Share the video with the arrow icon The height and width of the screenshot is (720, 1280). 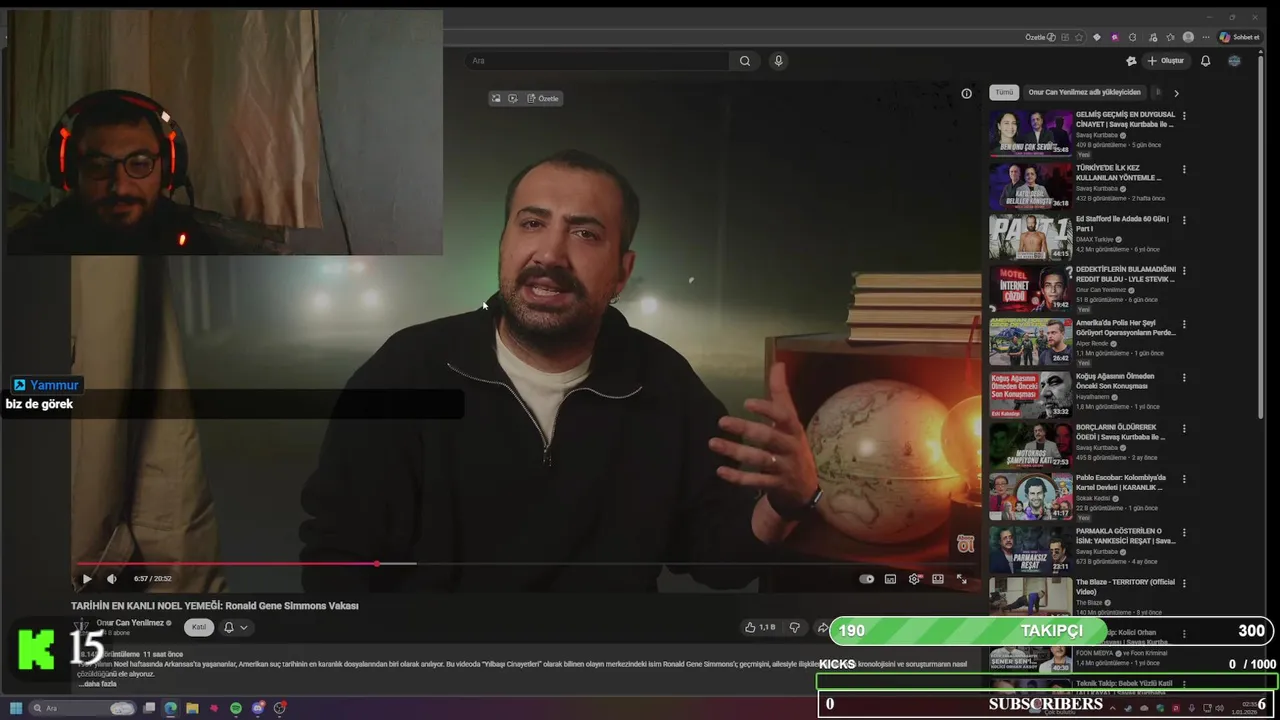click(823, 628)
